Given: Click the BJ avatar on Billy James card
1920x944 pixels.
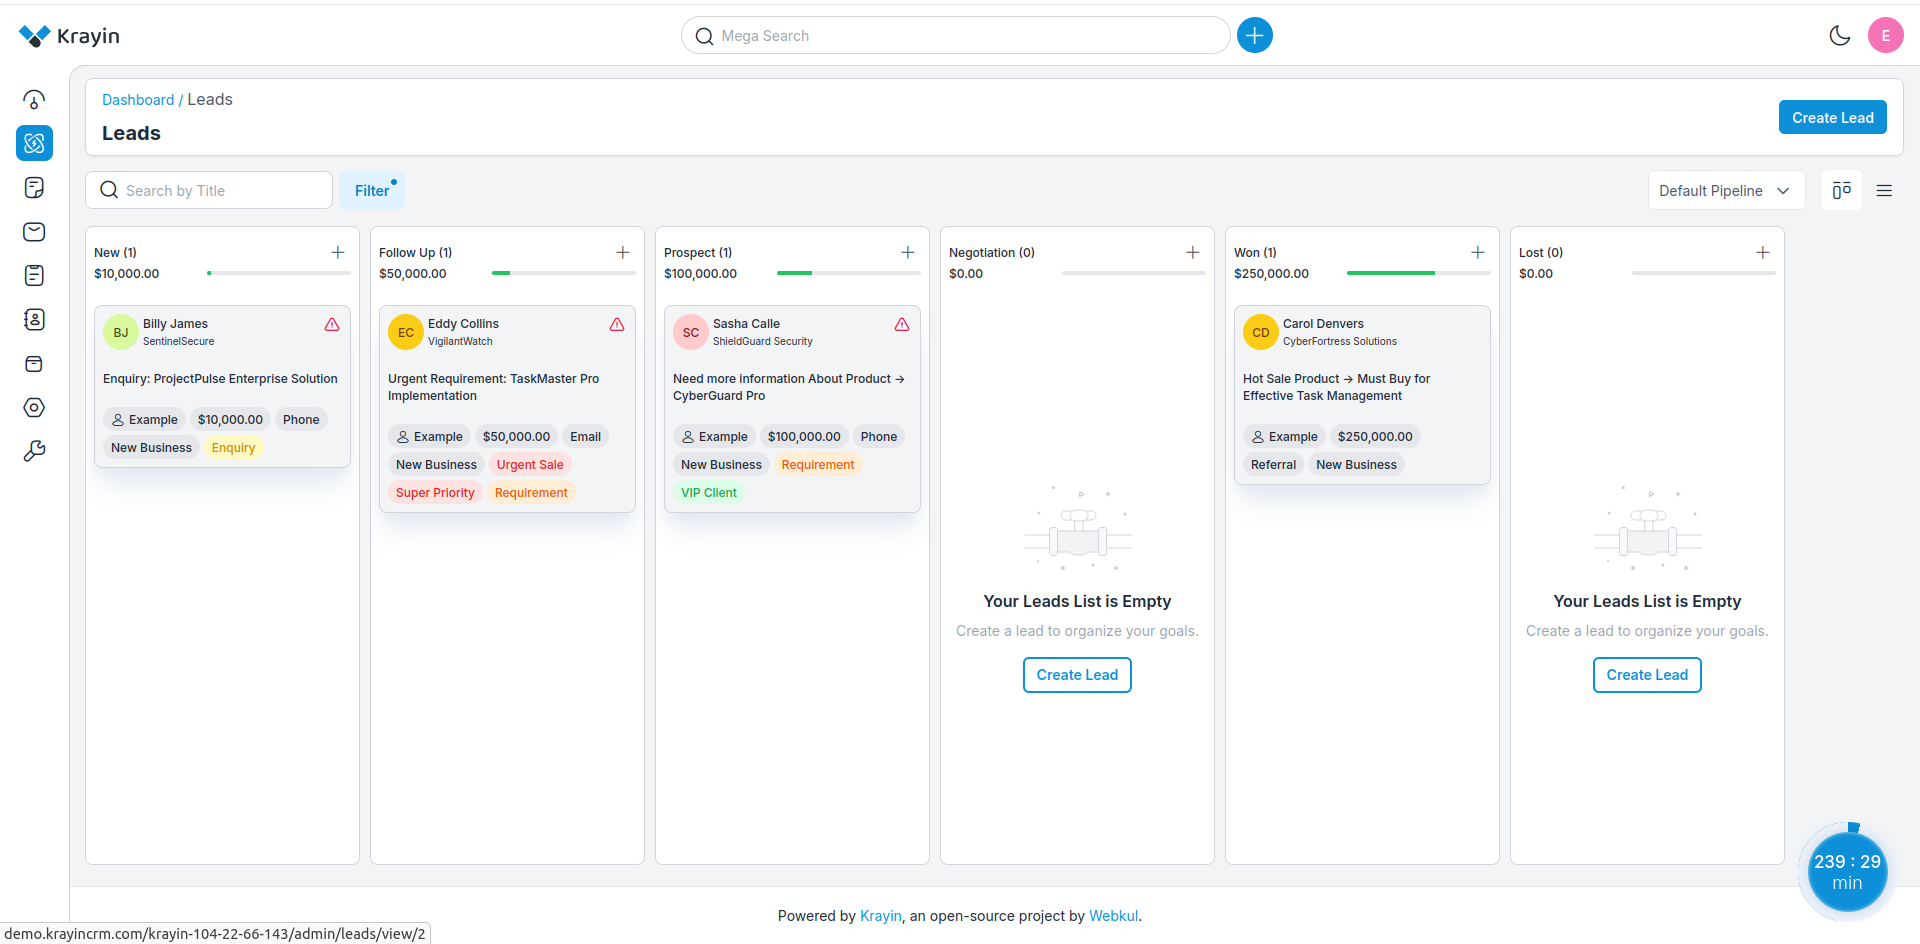Looking at the screenshot, I should (121, 332).
